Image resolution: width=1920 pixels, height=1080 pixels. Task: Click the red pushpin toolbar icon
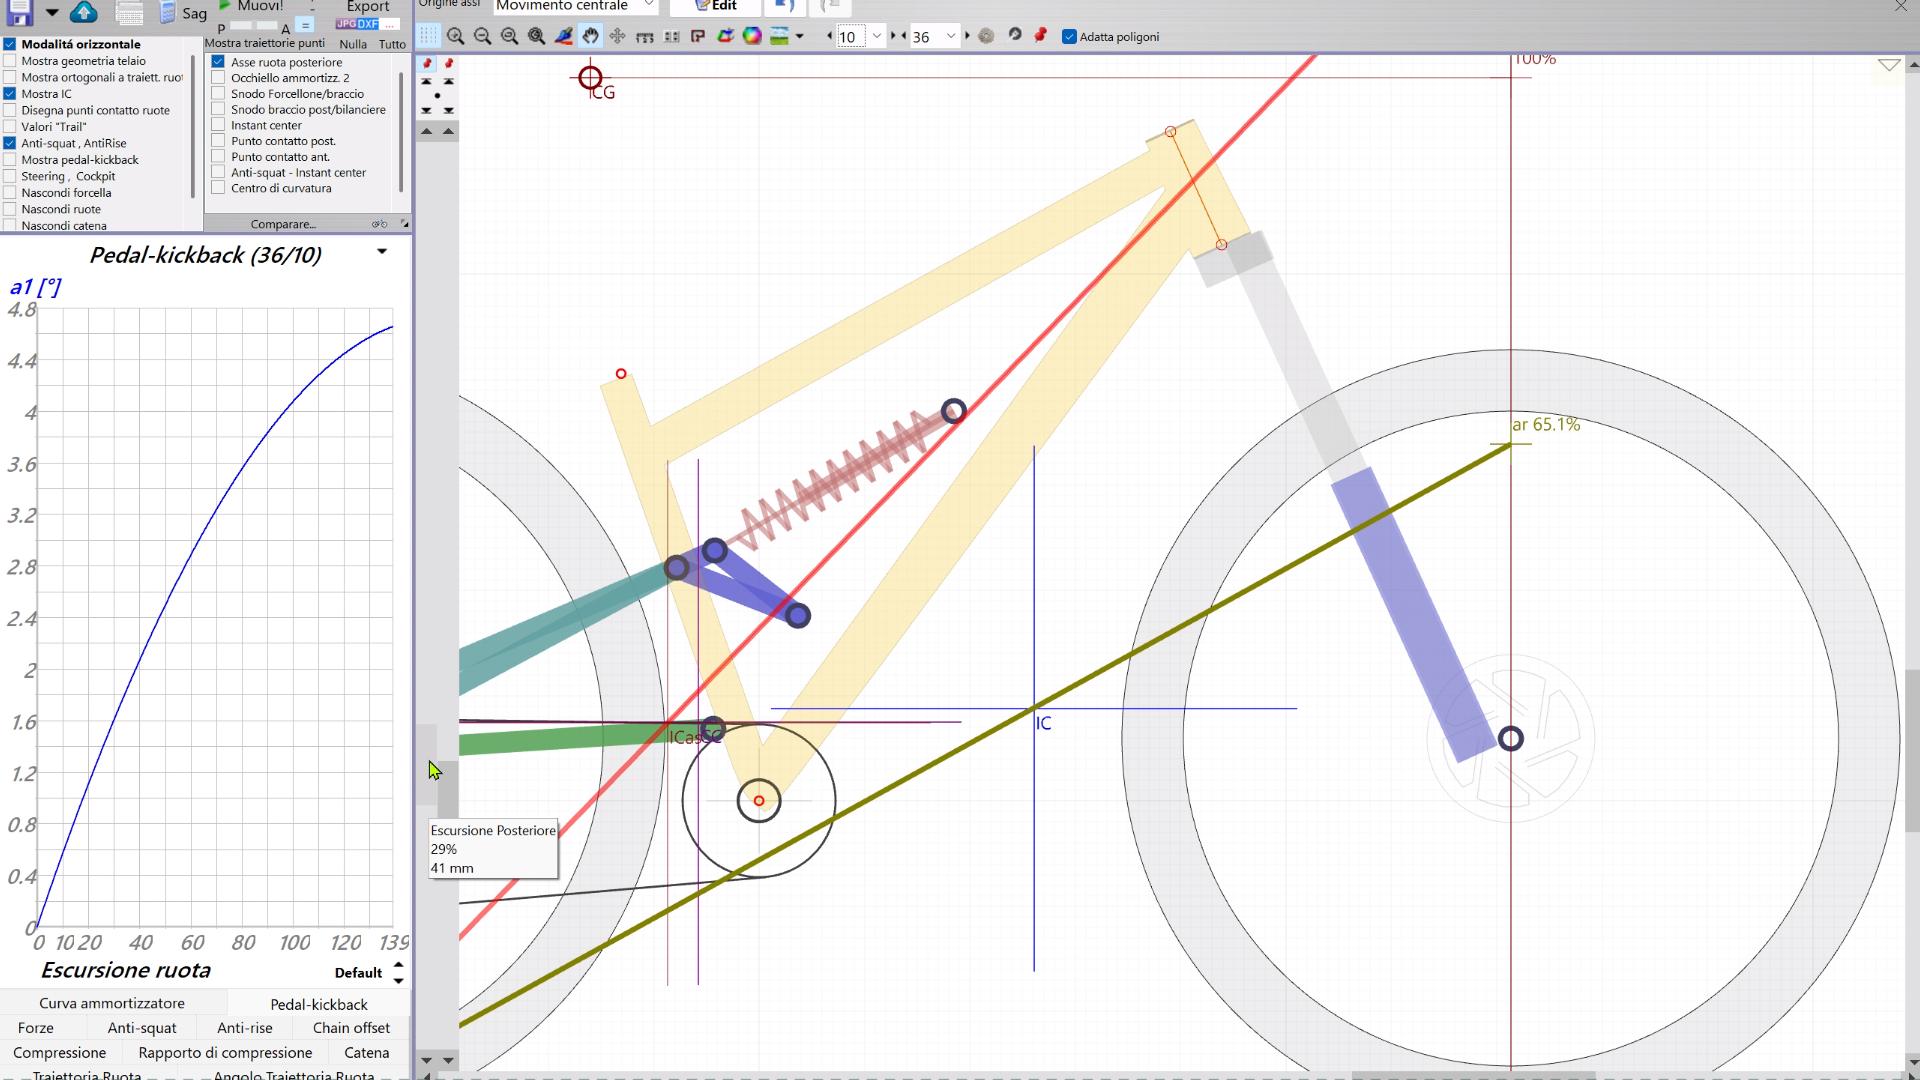1040,35
